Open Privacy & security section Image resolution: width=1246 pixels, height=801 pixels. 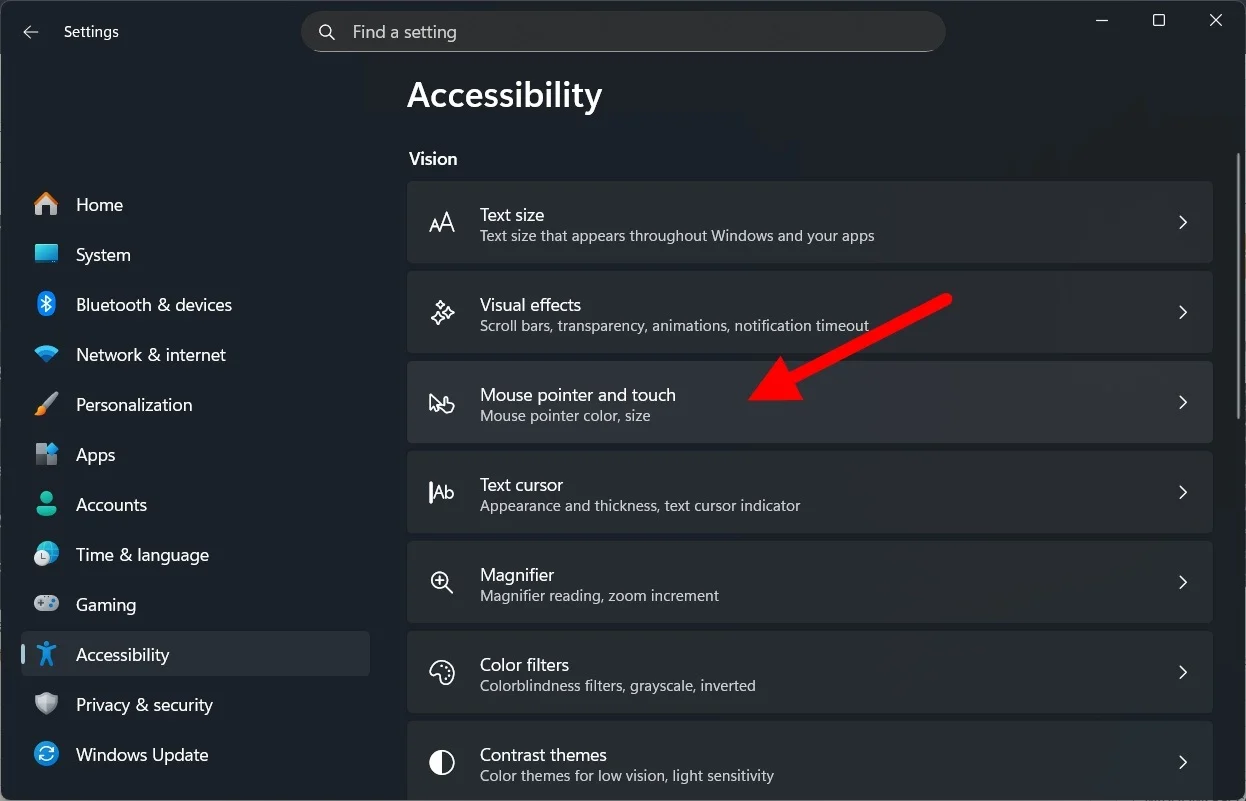coord(144,704)
